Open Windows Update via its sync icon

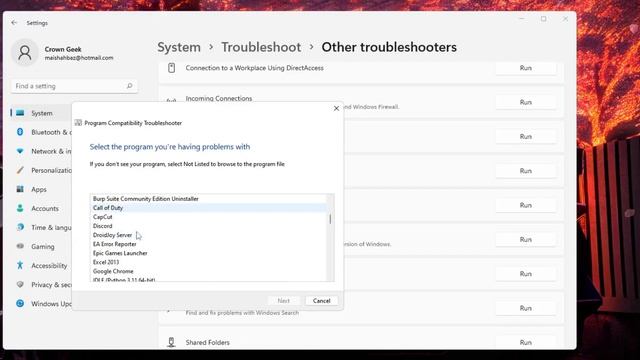point(20,303)
